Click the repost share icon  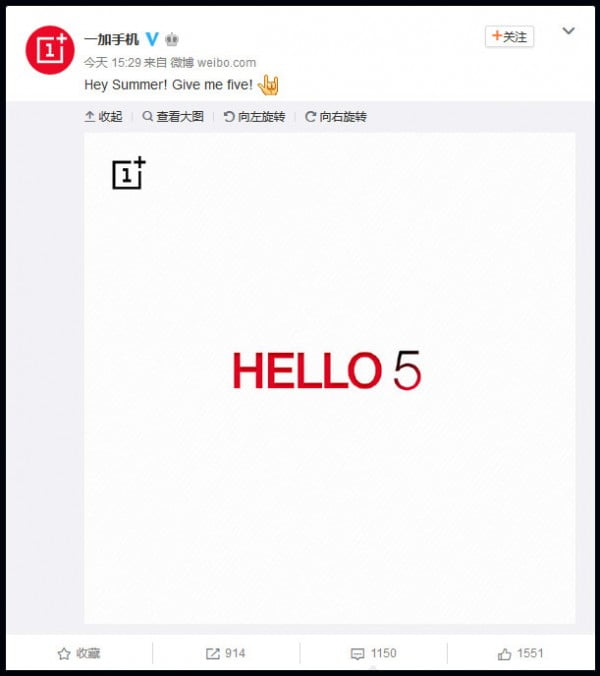212,654
